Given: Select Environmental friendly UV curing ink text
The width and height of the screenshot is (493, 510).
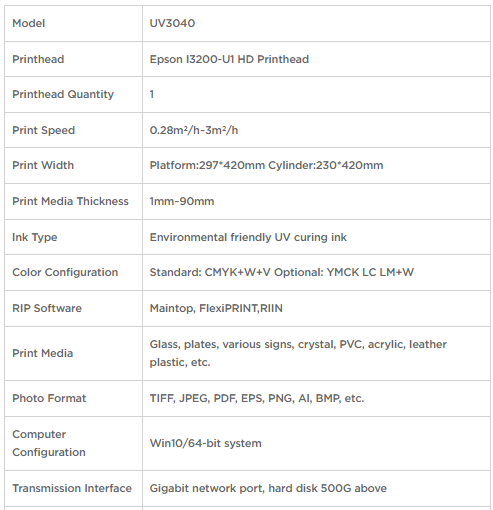Looking at the screenshot, I should point(248,237).
